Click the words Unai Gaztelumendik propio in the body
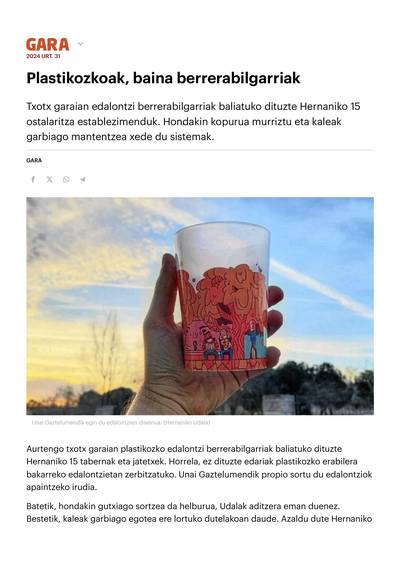This screenshot has width=400, height=566. (227, 474)
